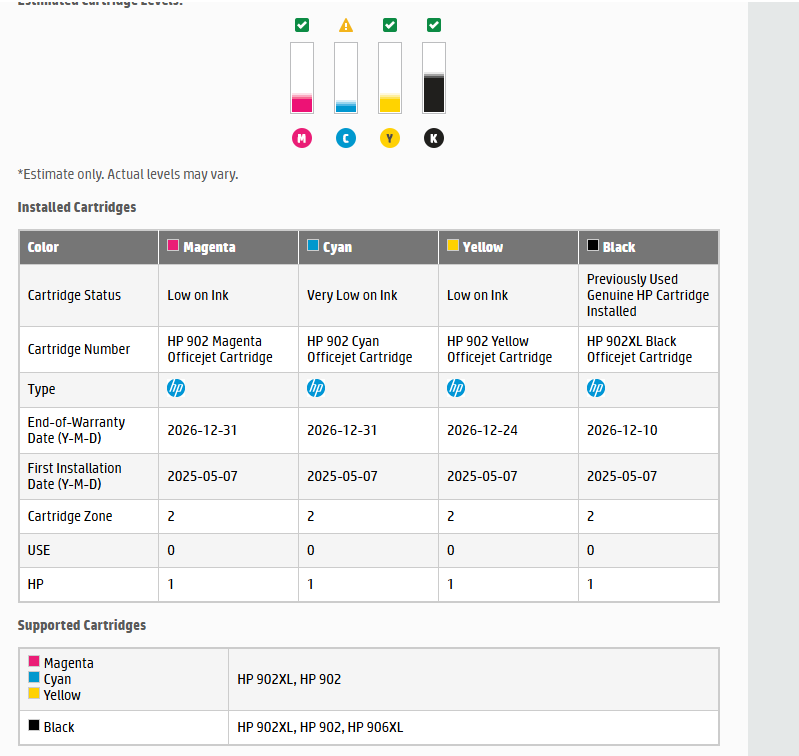
Task: Click the cyan ink level gauge
Action: 346,78
